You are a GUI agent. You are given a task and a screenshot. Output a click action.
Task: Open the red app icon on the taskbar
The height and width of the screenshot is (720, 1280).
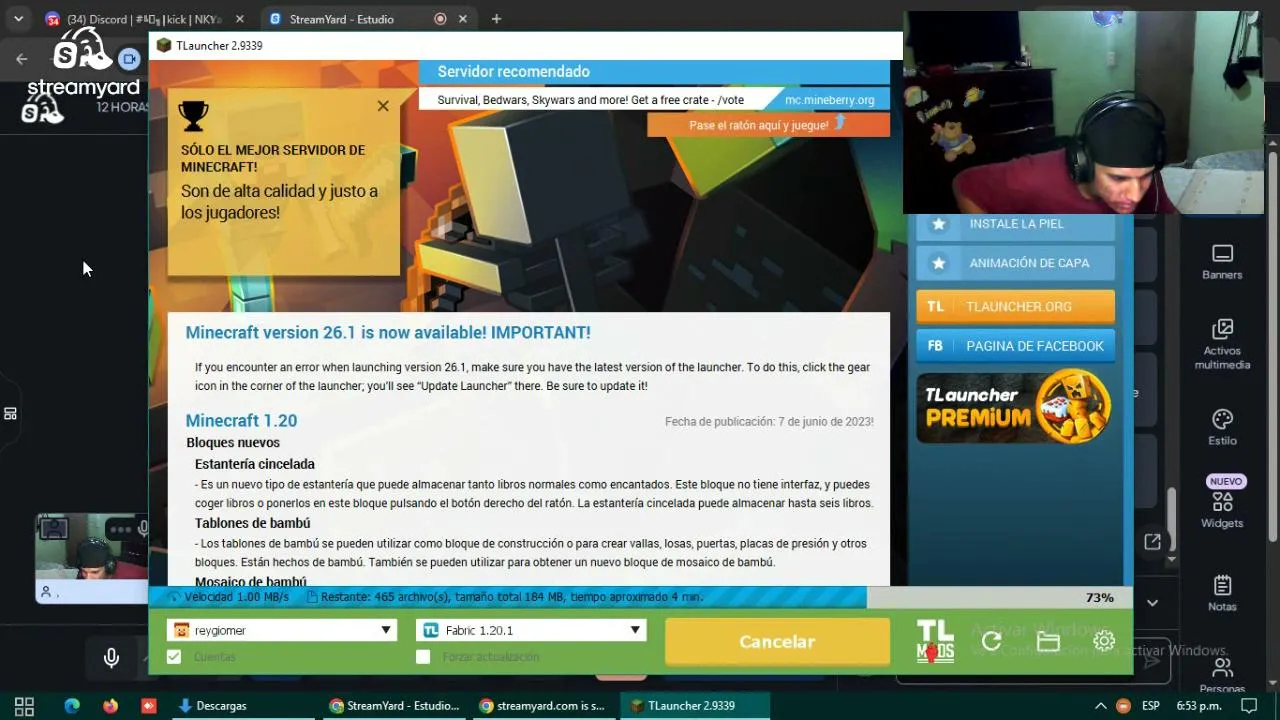[149, 706]
